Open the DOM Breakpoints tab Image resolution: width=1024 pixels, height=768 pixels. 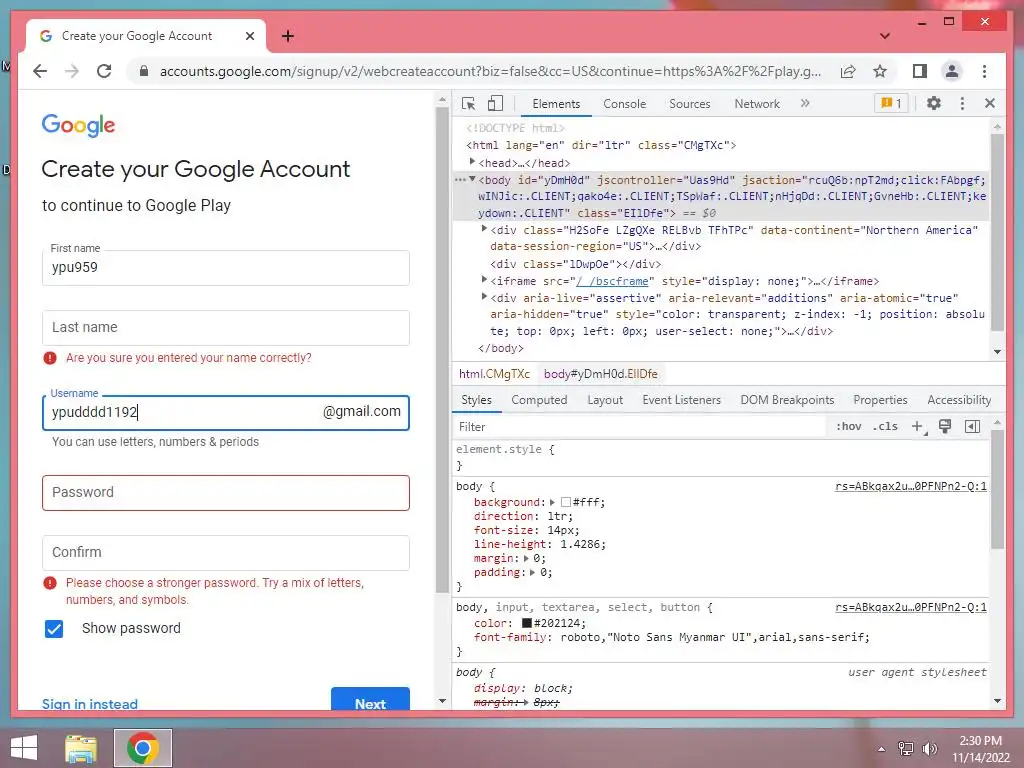pyautogui.click(x=787, y=400)
